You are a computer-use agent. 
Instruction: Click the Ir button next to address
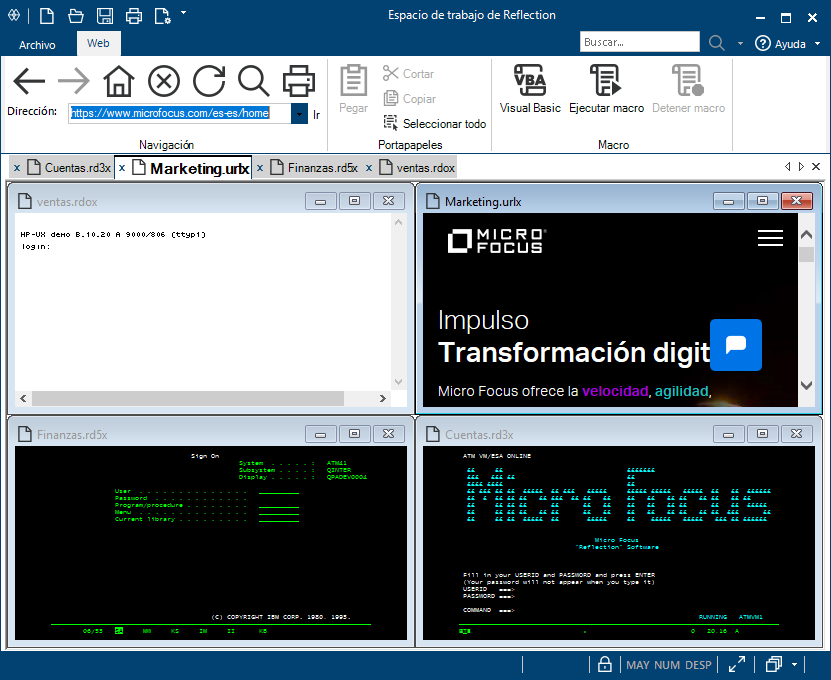pyautogui.click(x=316, y=115)
